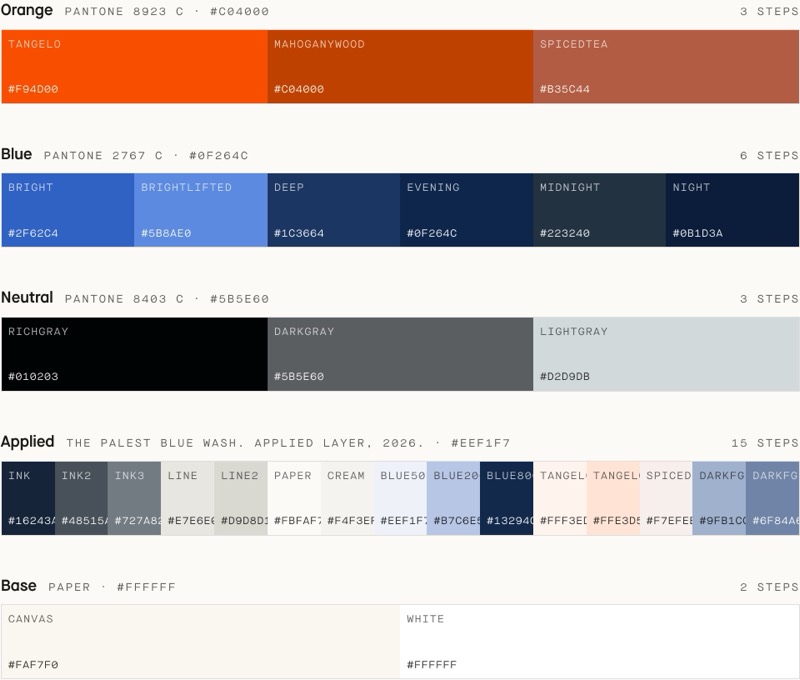Click the Neutral section heading

(27, 297)
